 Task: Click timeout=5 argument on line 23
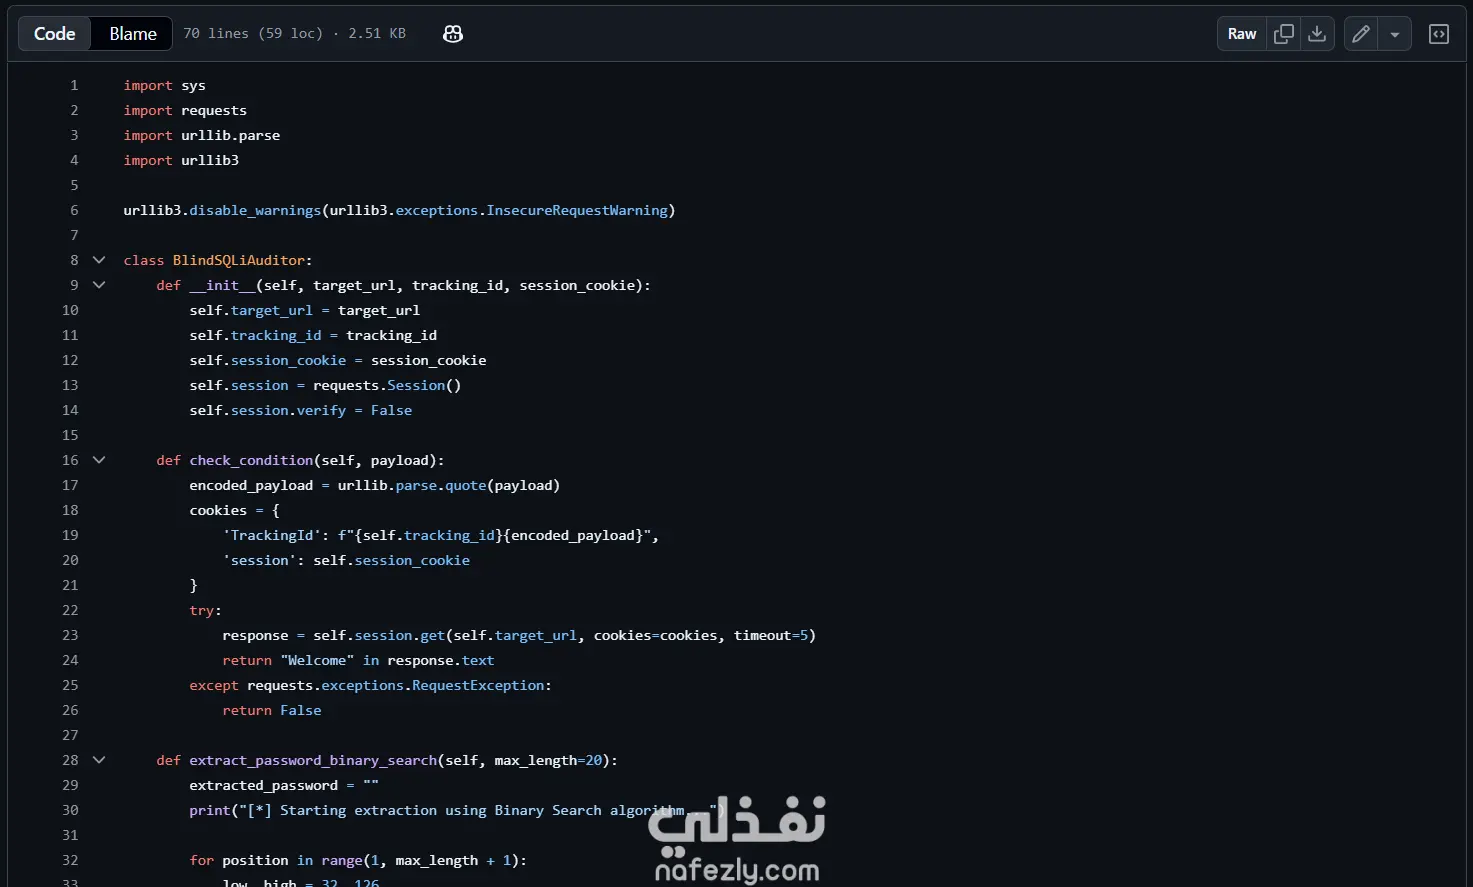pos(770,635)
